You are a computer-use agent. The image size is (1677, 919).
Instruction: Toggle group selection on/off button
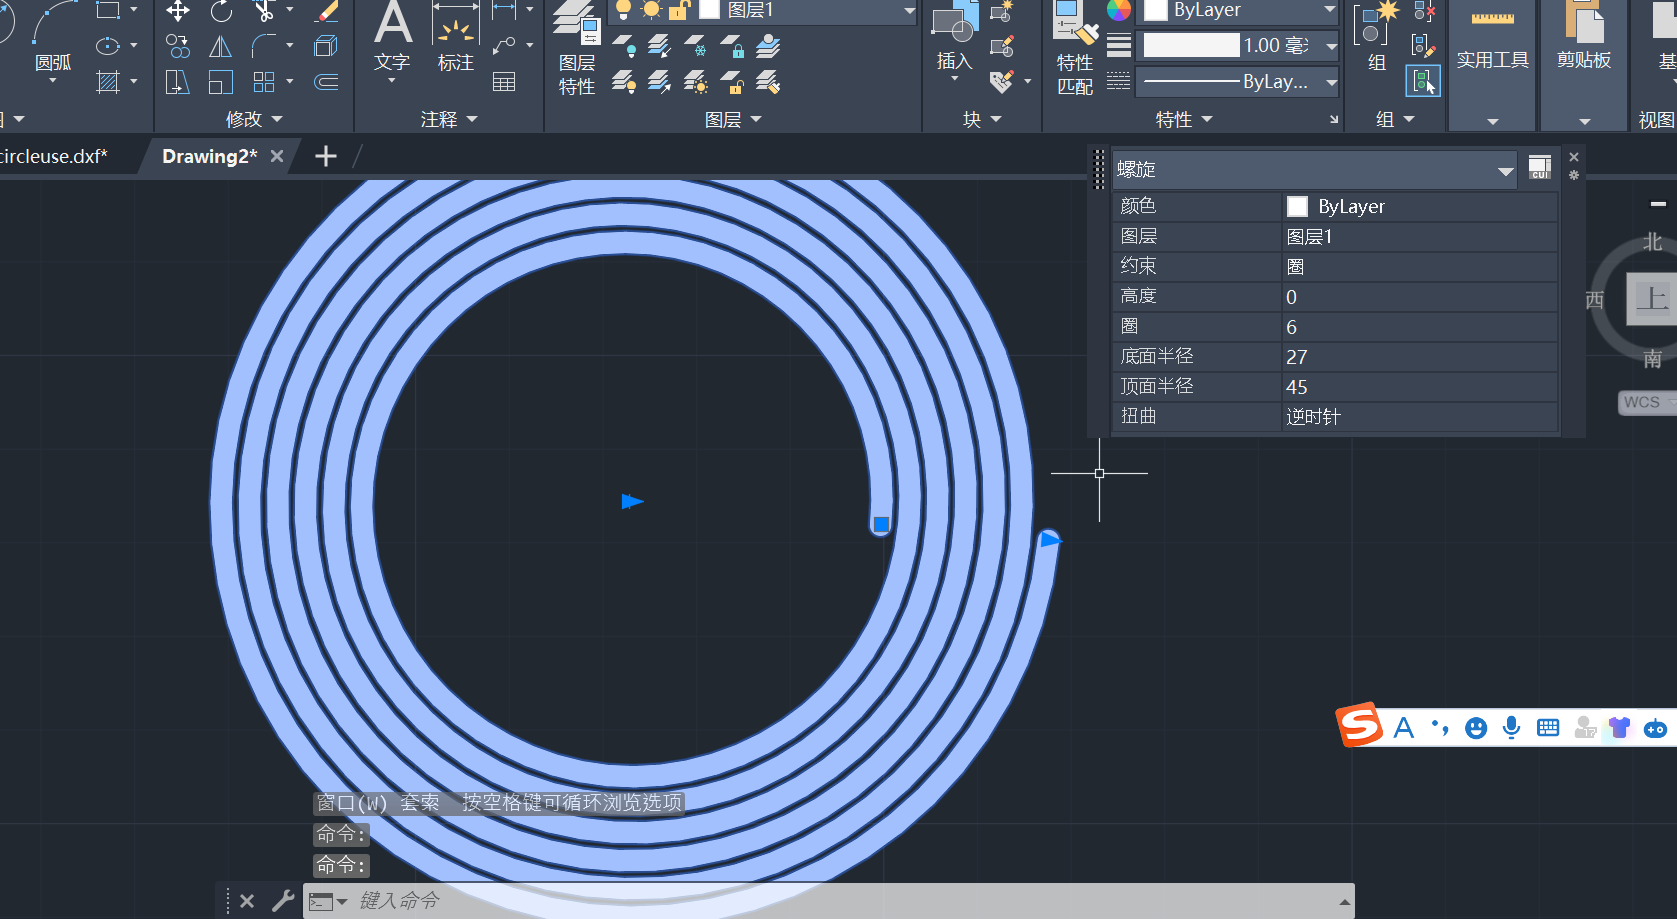(1422, 81)
